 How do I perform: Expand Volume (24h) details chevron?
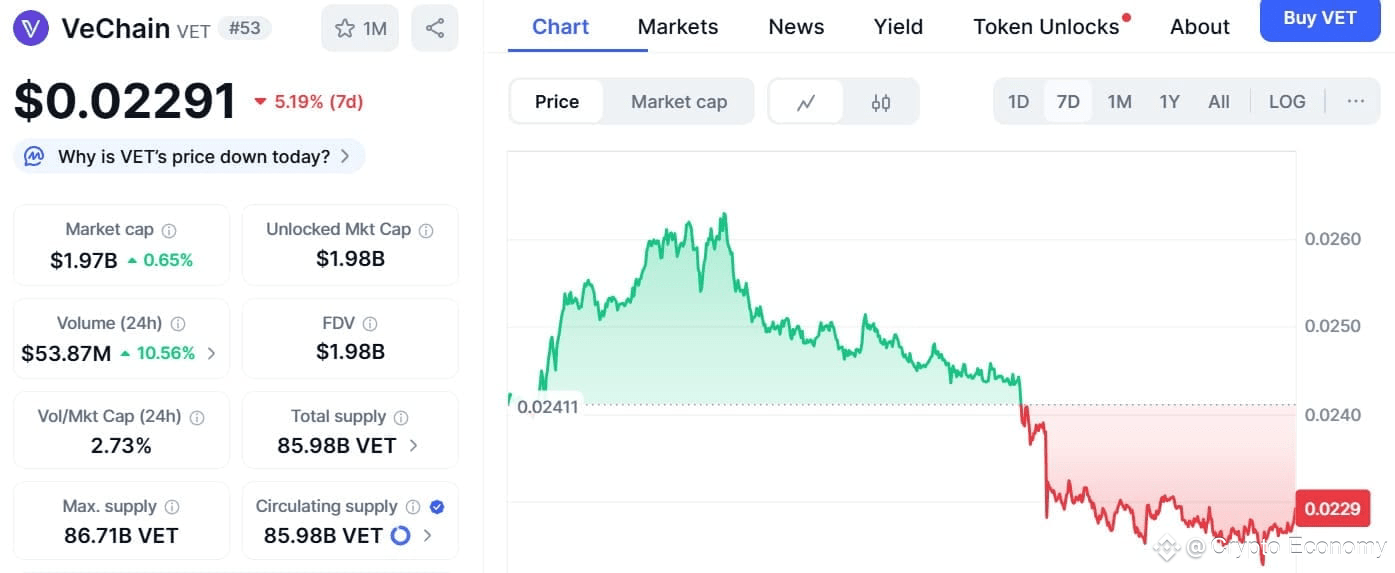coord(211,353)
